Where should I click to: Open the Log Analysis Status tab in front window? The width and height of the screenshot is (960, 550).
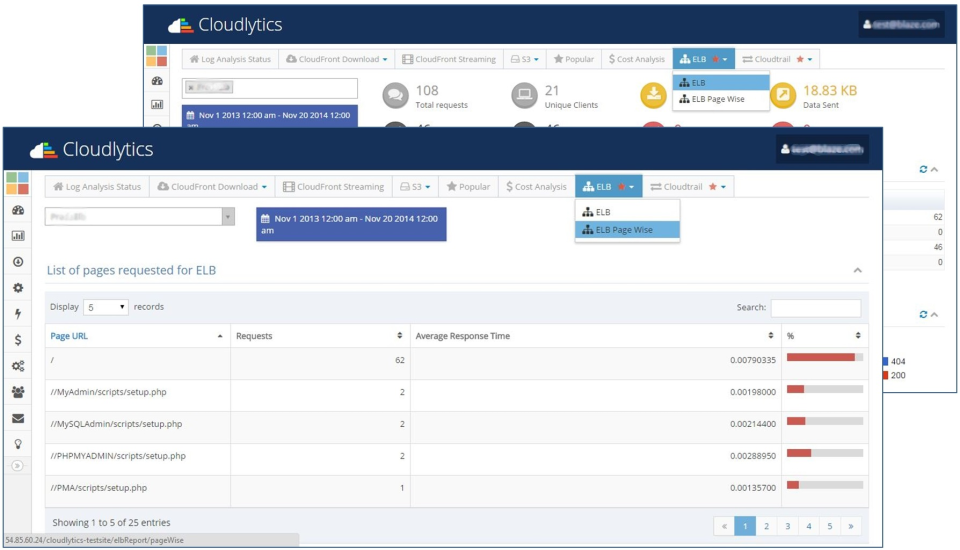pos(97,187)
